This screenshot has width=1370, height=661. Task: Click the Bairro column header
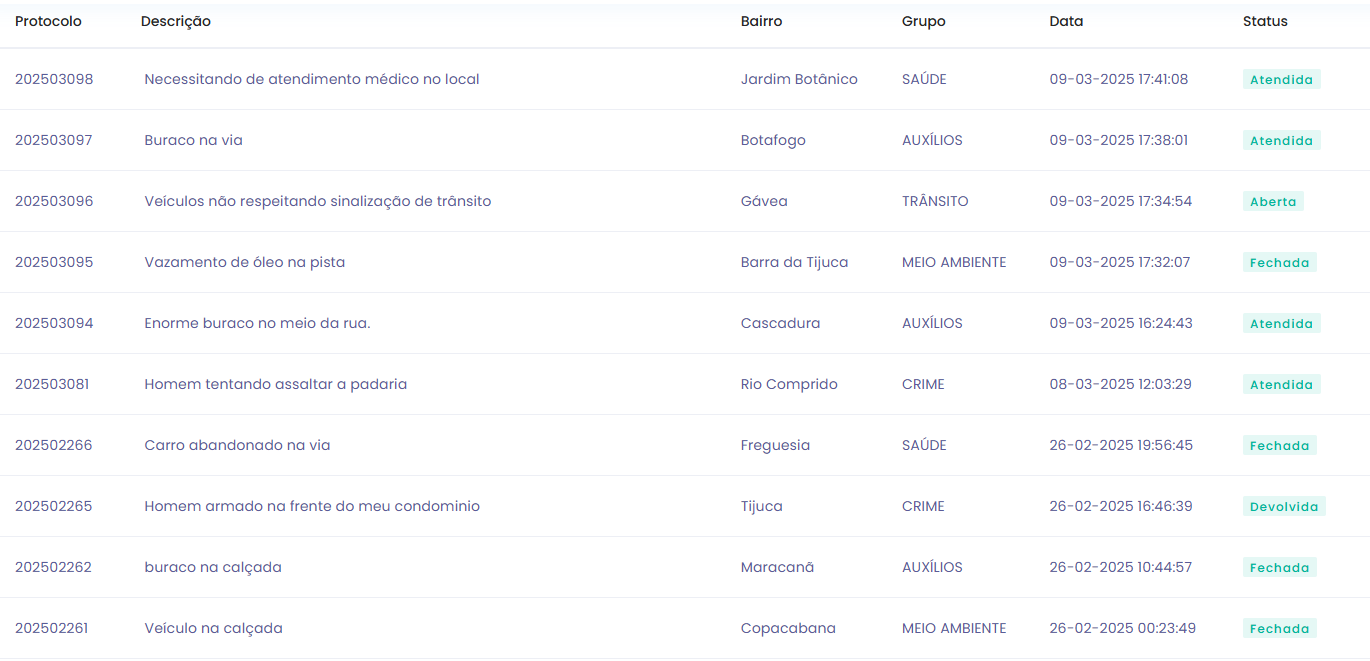click(761, 20)
